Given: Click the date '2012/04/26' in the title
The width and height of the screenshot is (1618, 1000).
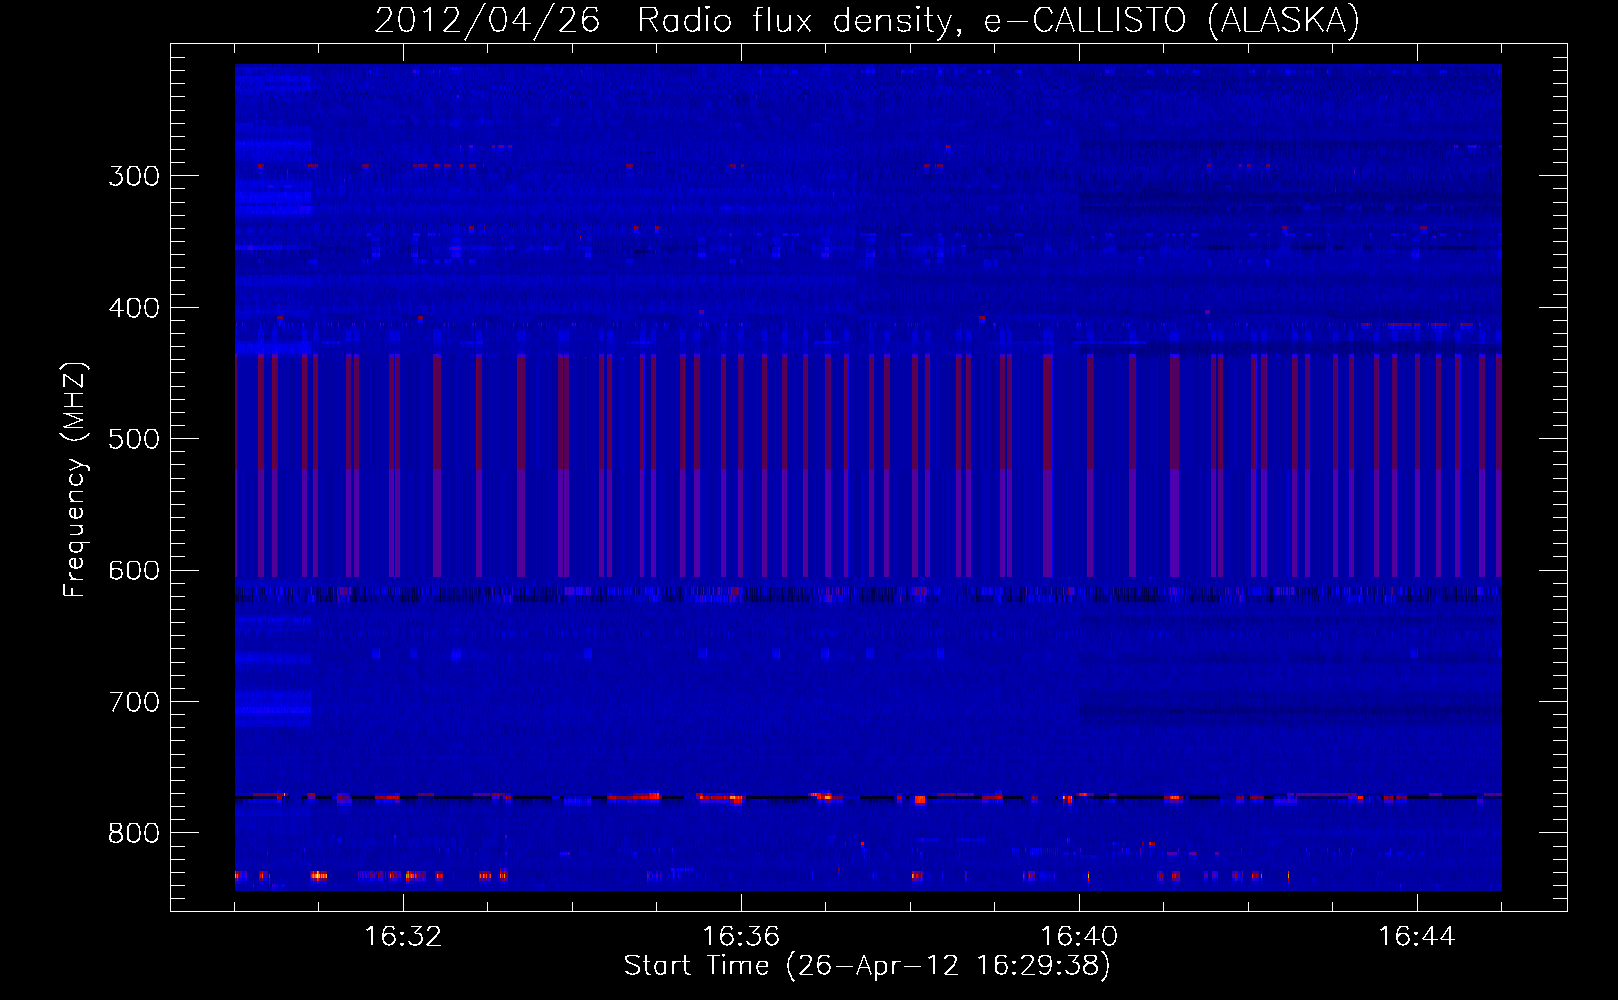Looking at the screenshot, I should 487,21.
